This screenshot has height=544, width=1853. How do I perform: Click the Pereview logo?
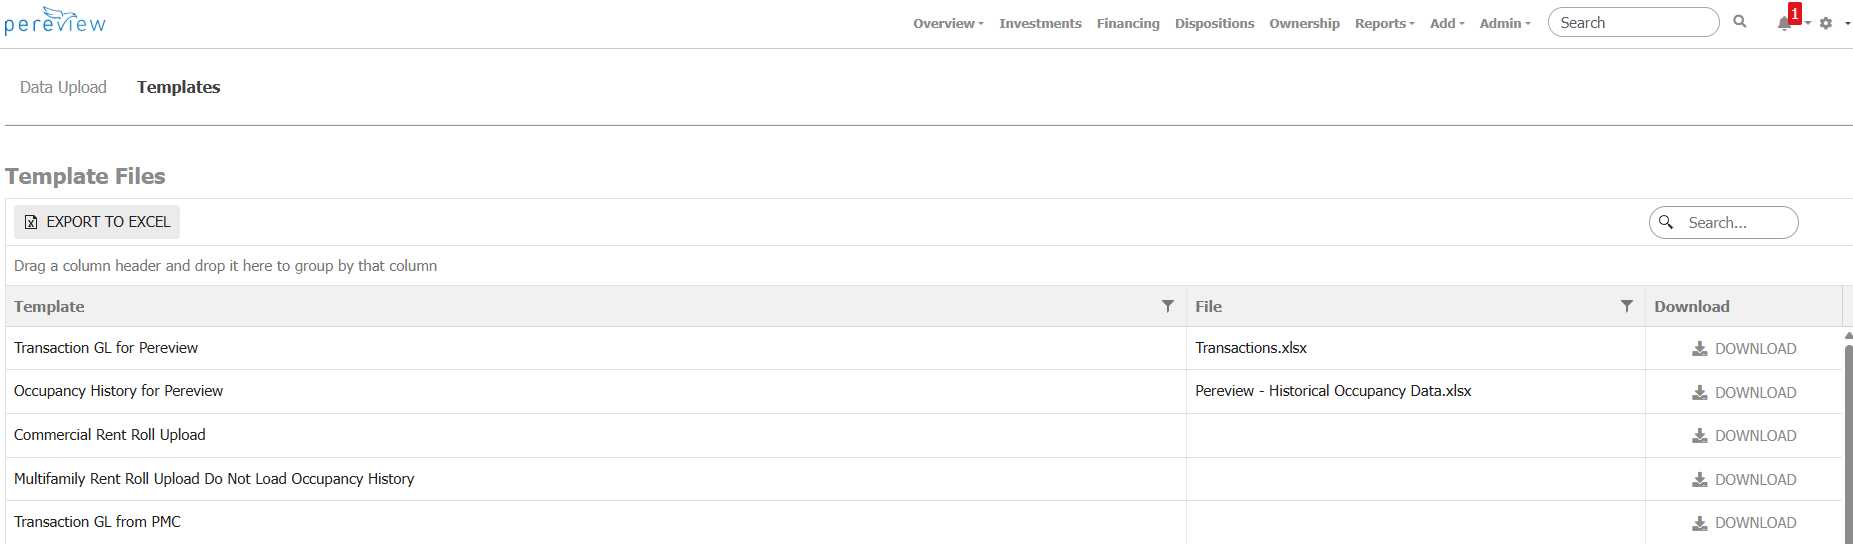click(x=55, y=21)
